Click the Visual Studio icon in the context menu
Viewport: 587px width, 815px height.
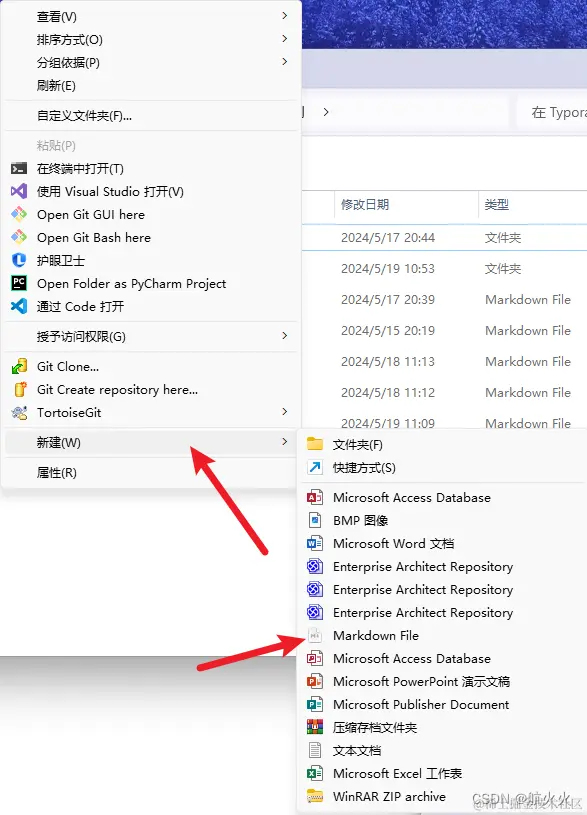19,191
